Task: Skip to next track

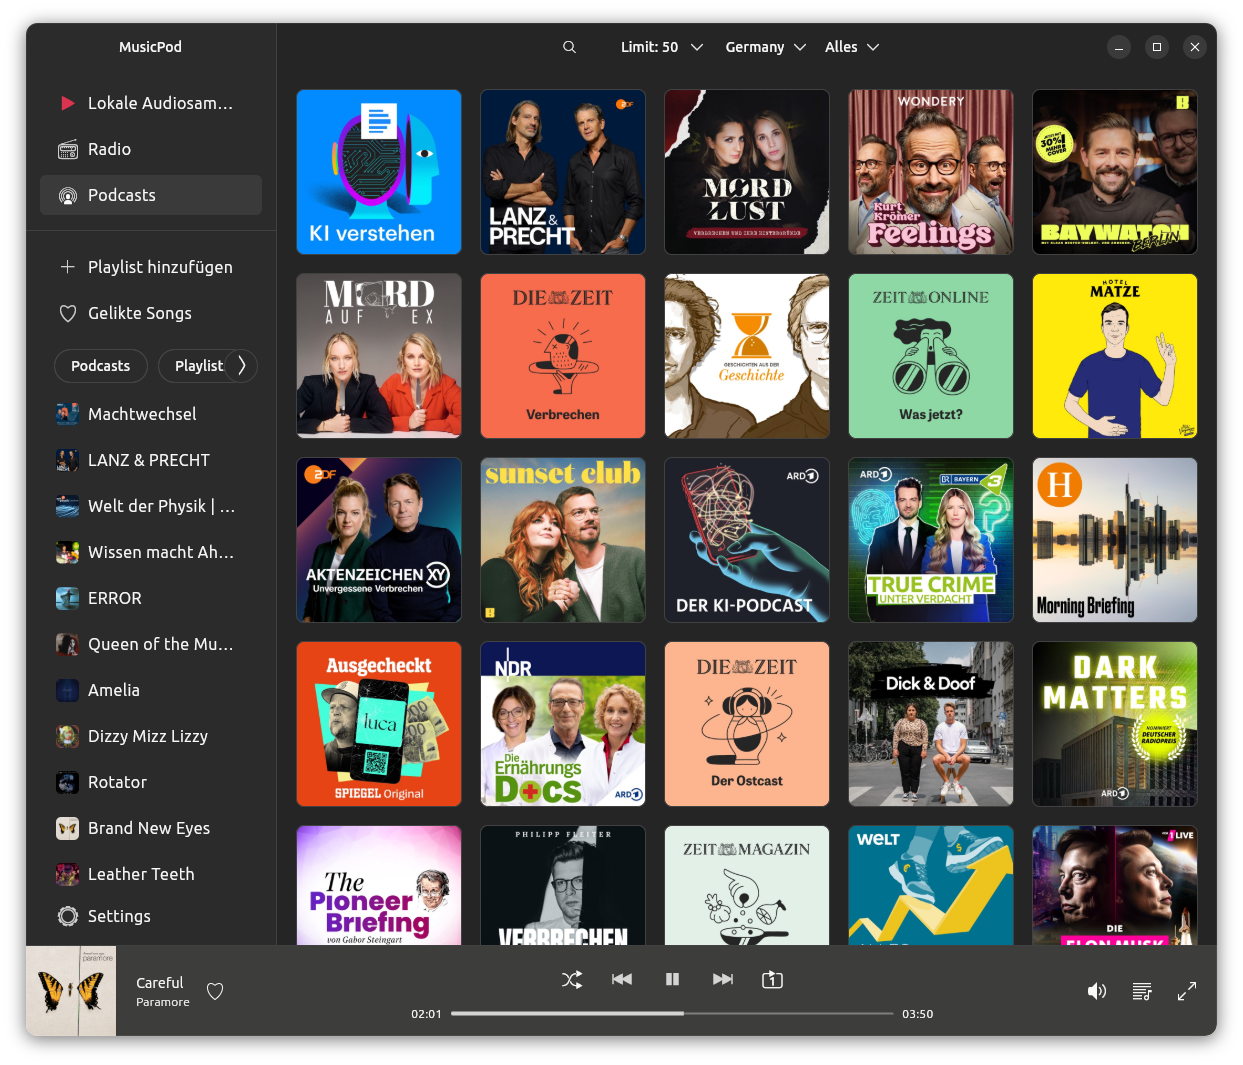Action: tap(723, 980)
